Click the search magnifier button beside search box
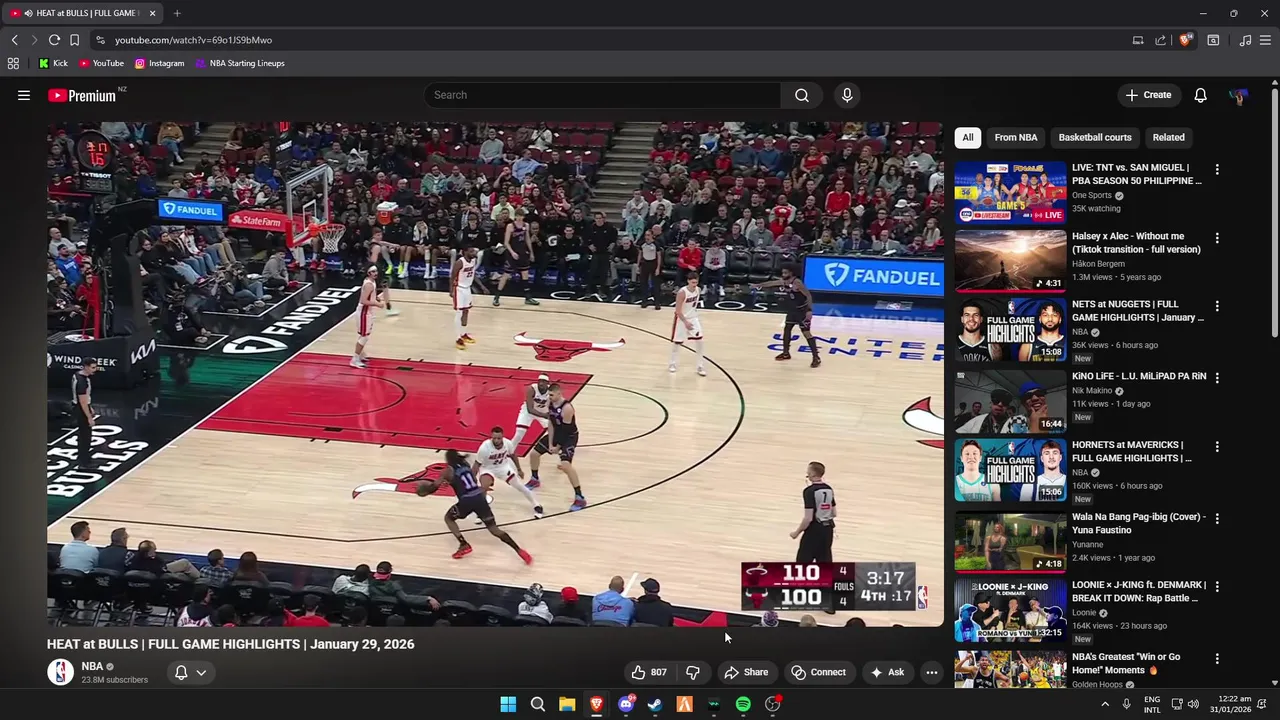The width and height of the screenshot is (1280, 720). coord(801,95)
